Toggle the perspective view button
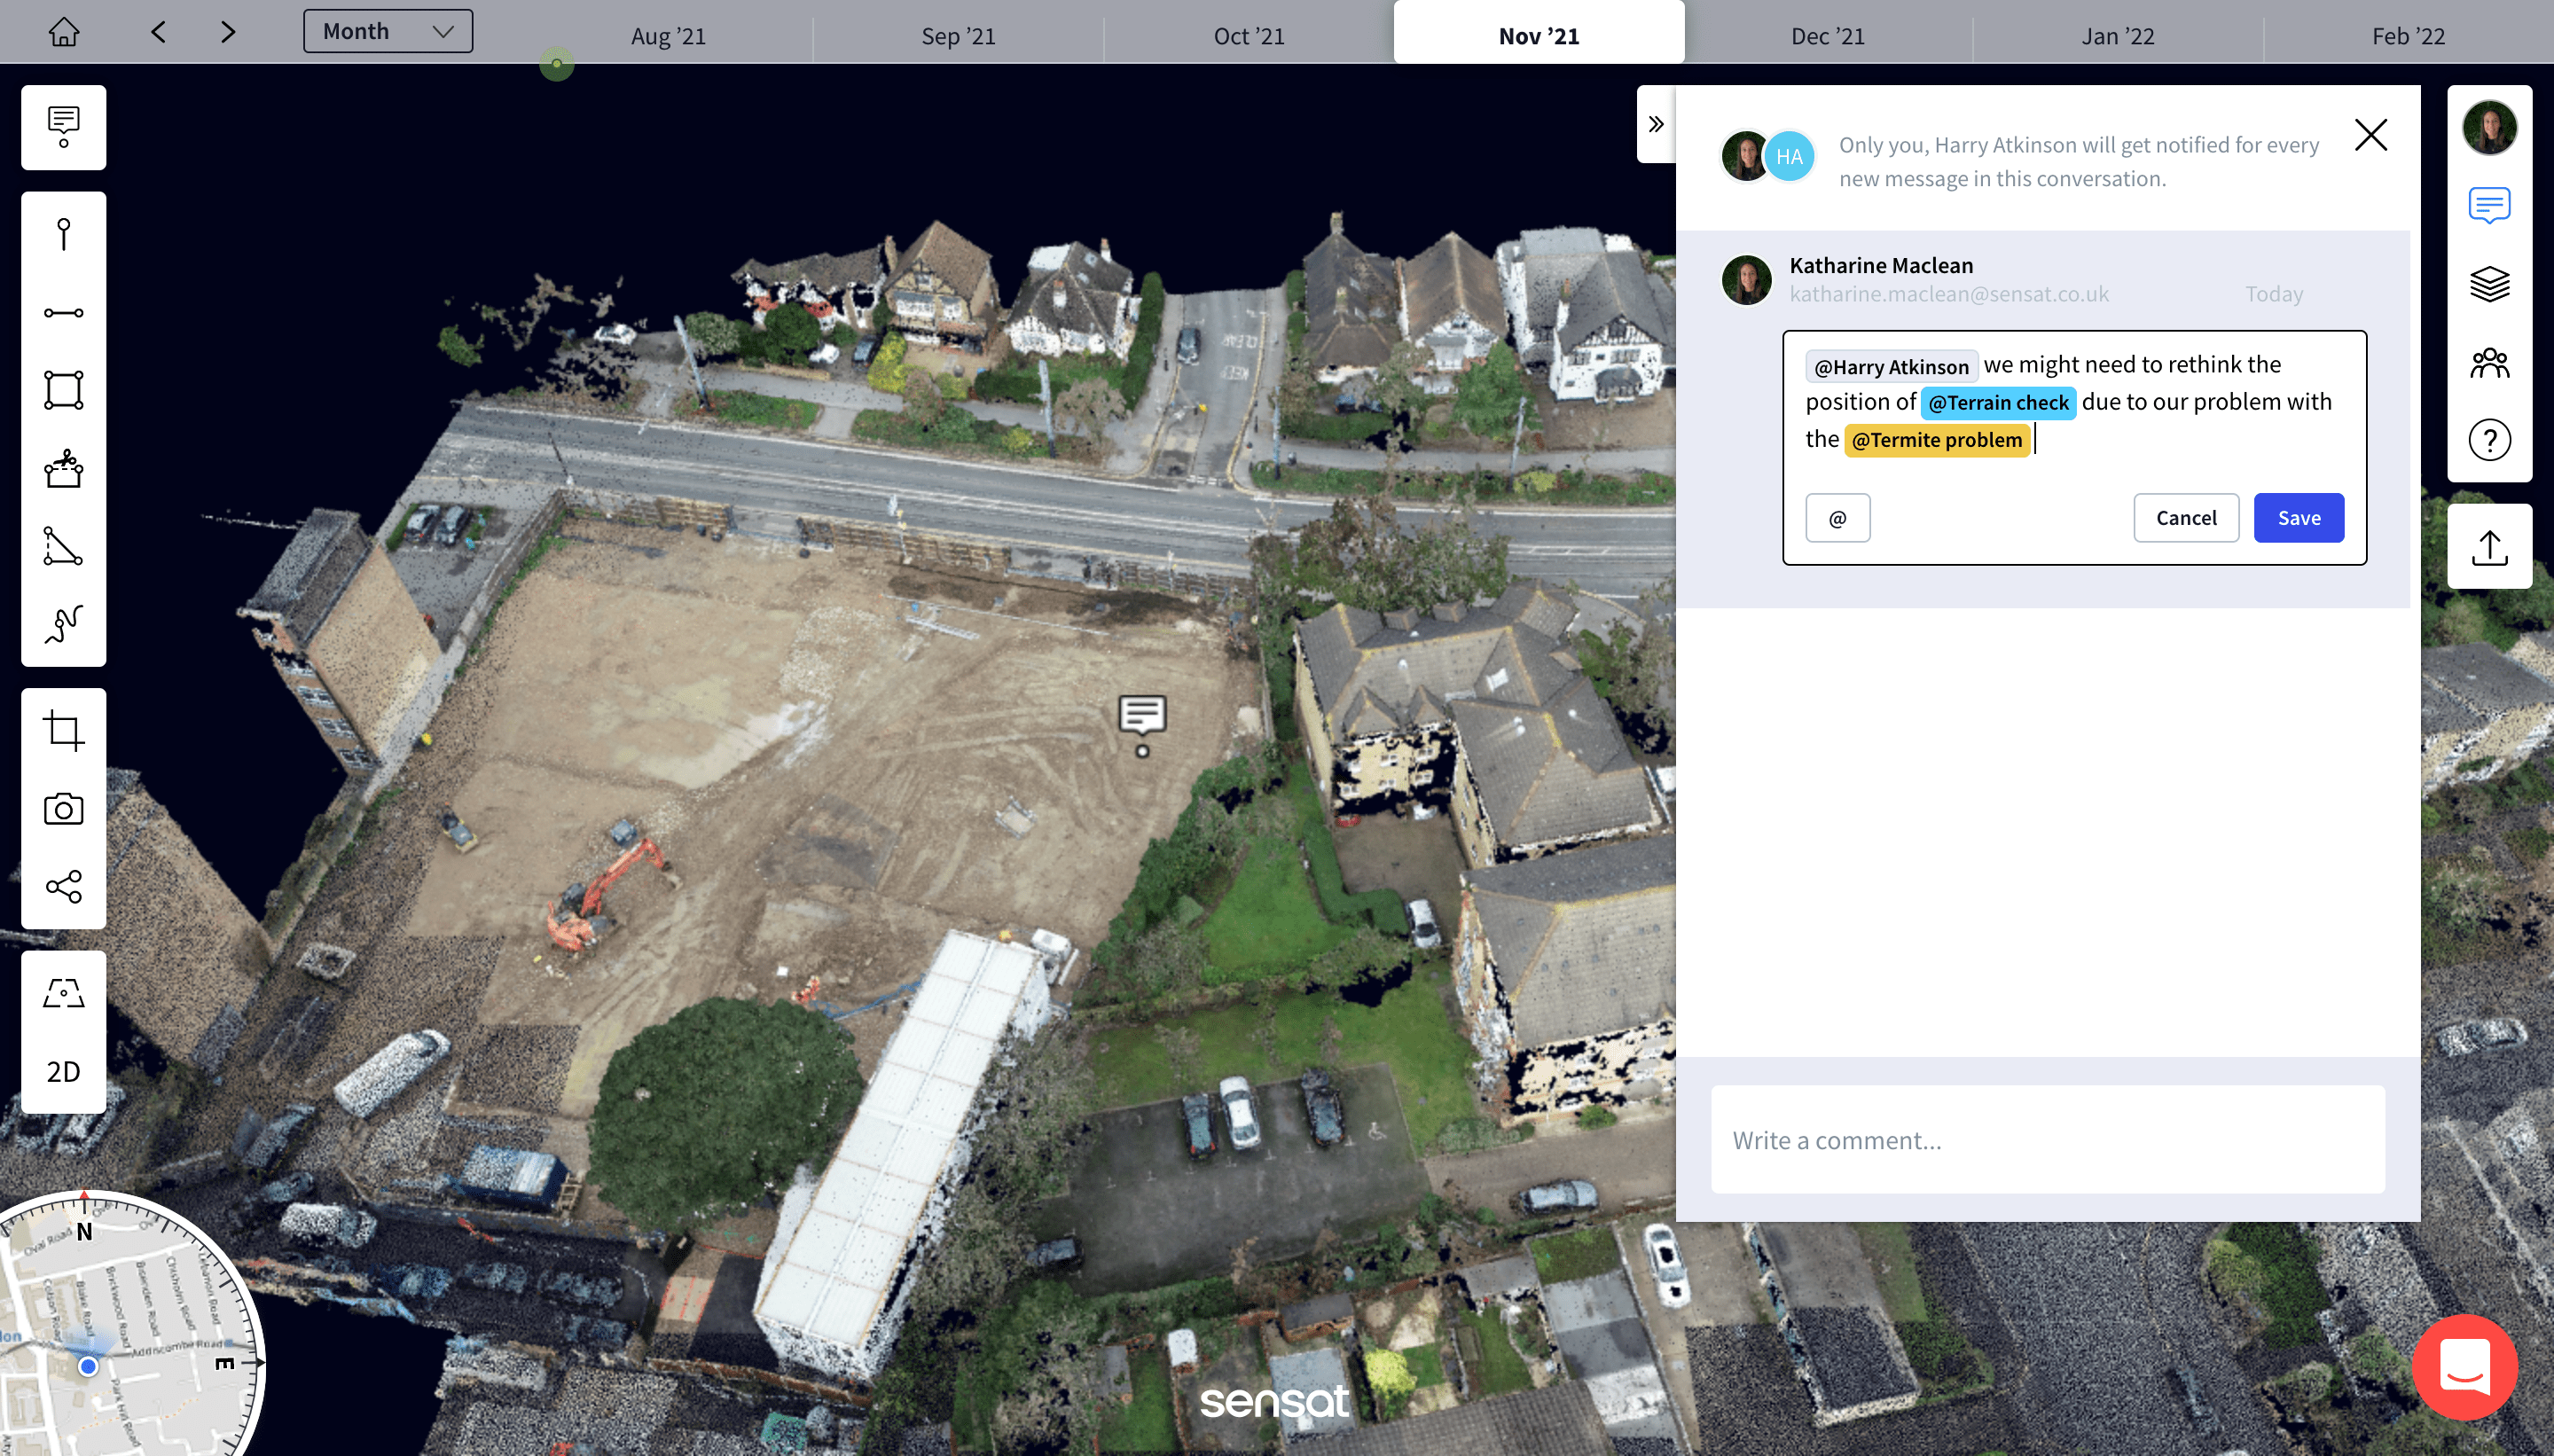The image size is (2554, 1456). pyautogui.click(x=63, y=993)
